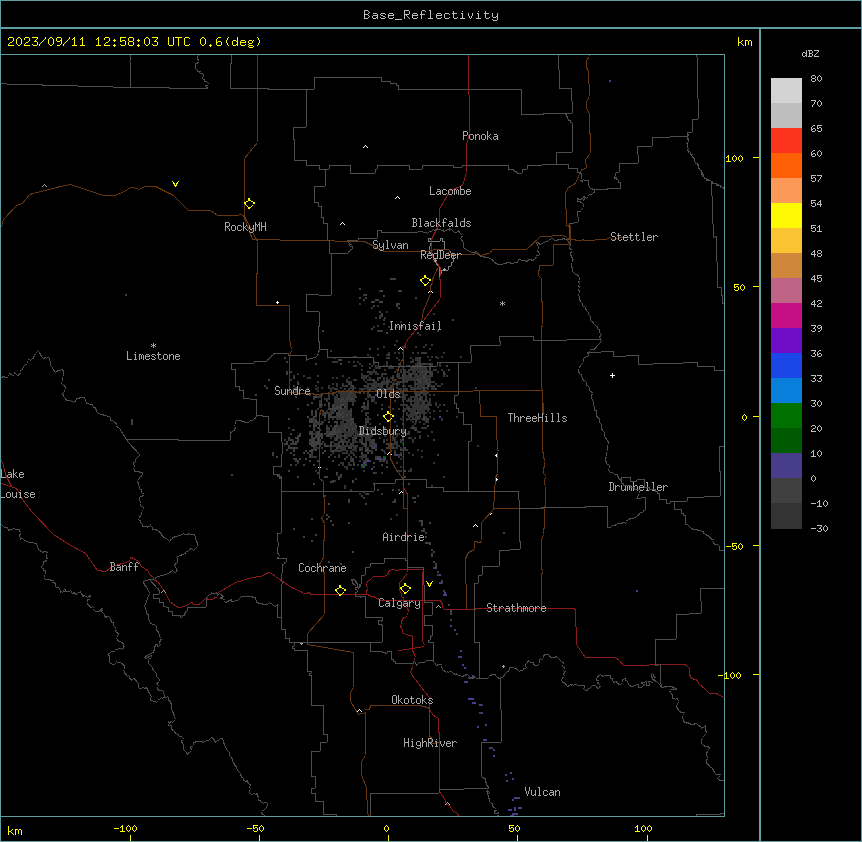Image resolution: width=862 pixels, height=842 pixels.
Task: Click the -100 tick on bottom axis
Action: click(x=125, y=829)
